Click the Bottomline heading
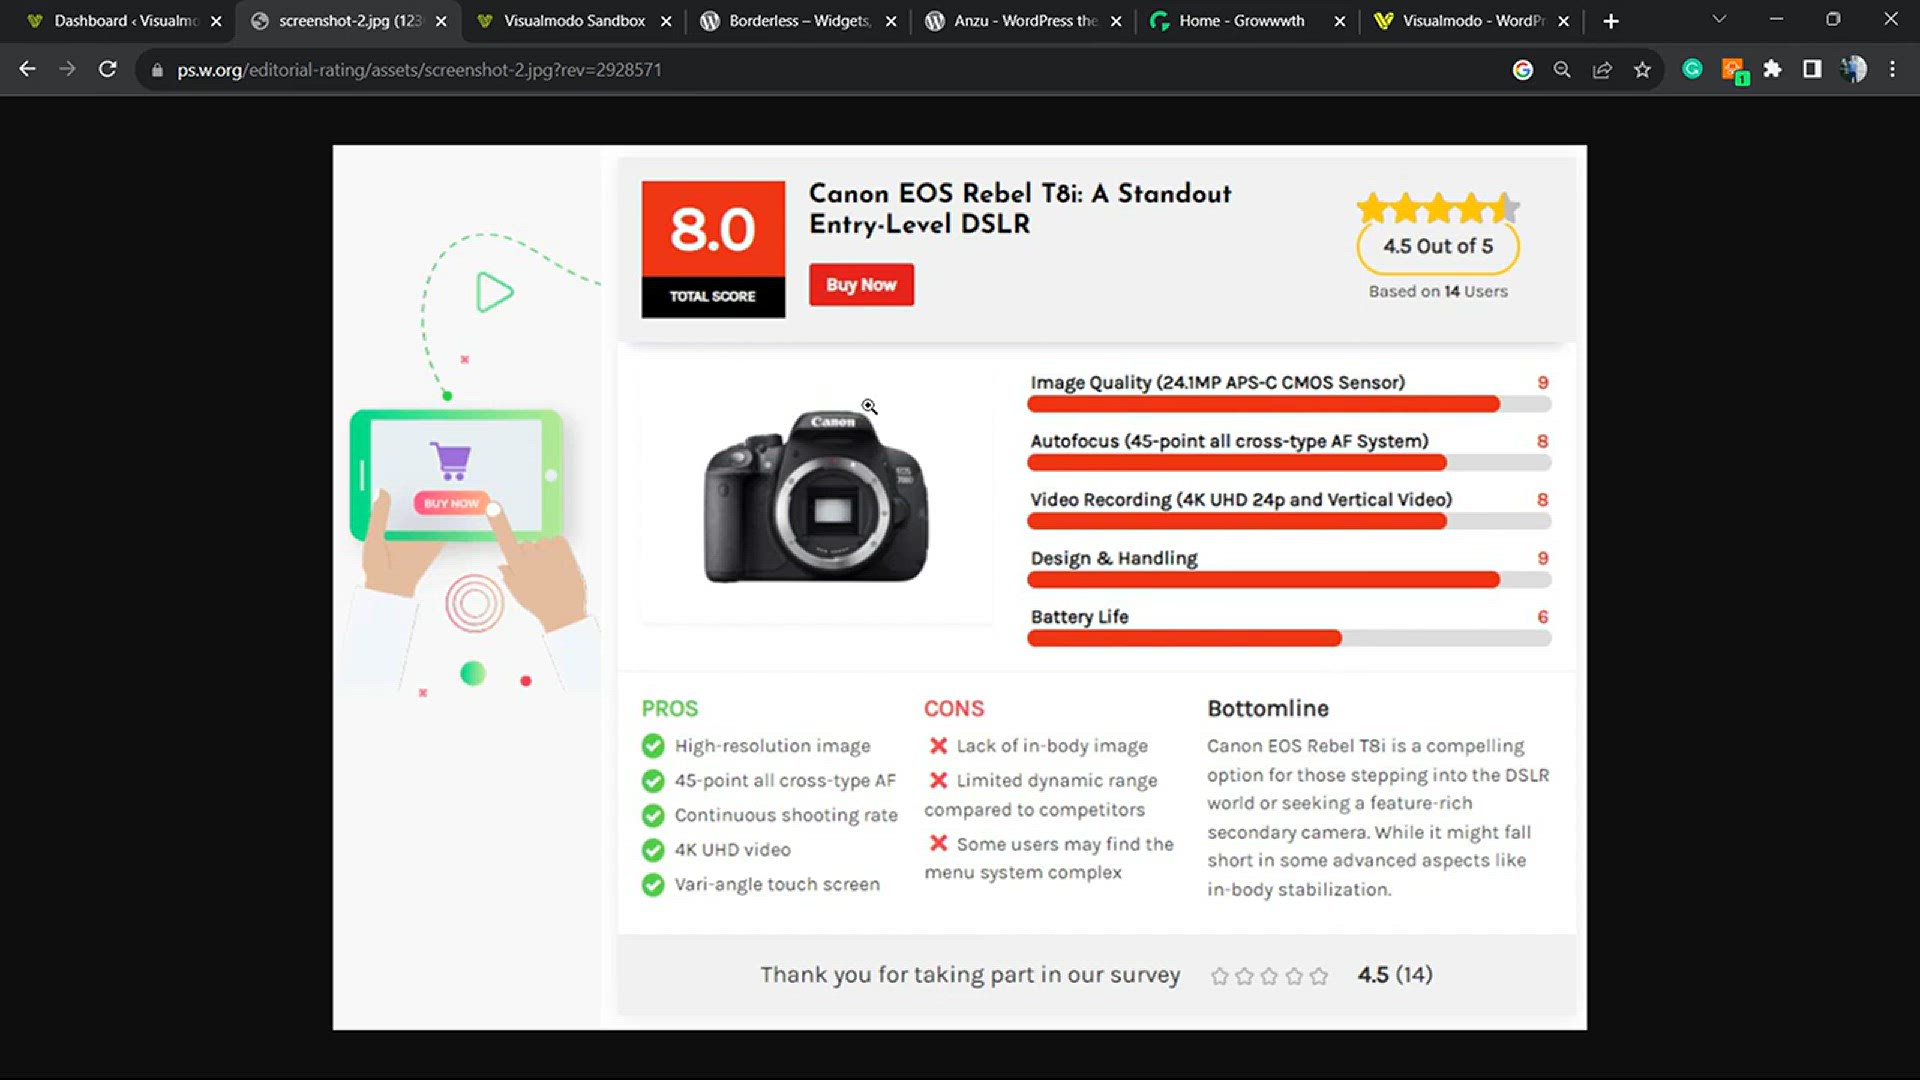The width and height of the screenshot is (1920, 1080). [x=1268, y=708]
